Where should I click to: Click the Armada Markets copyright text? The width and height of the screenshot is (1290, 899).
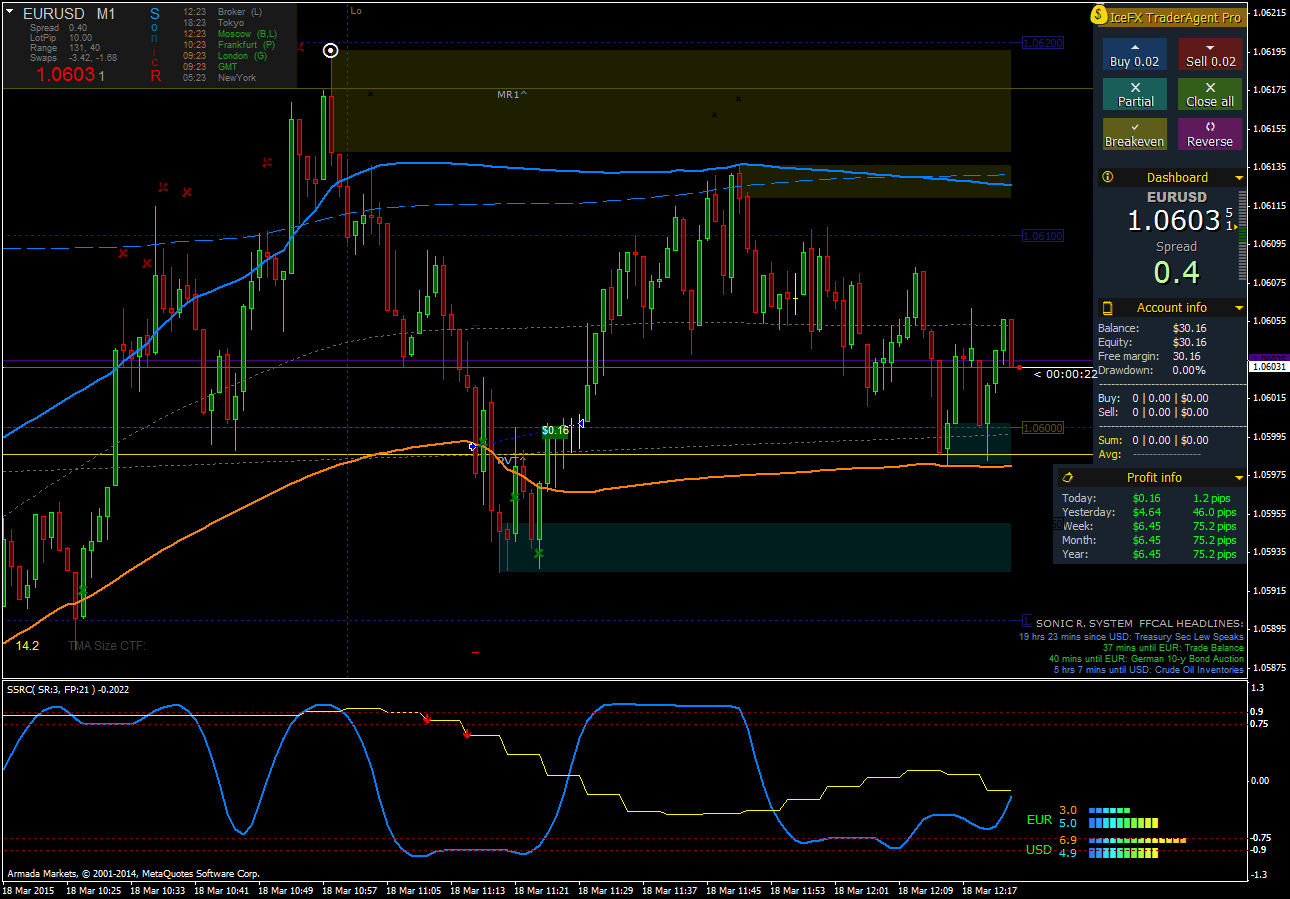tap(133, 874)
